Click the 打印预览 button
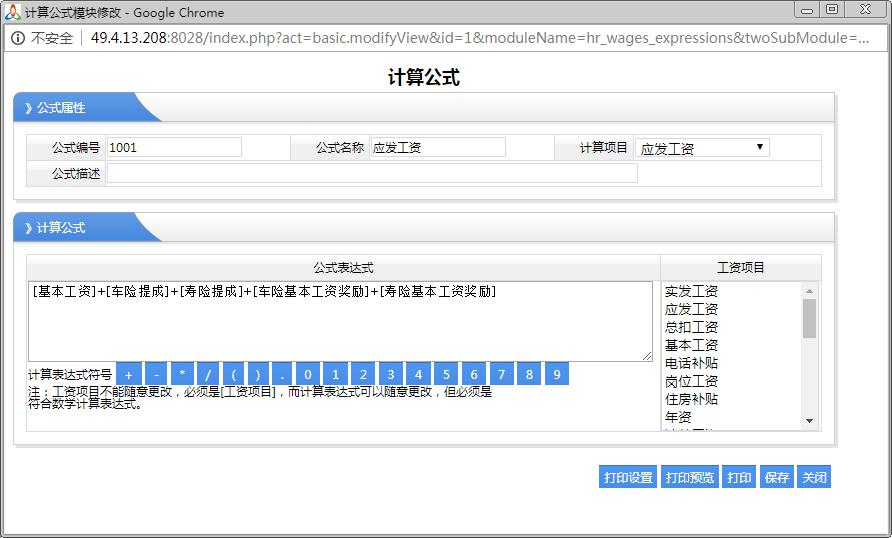Image resolution: width=892 pixels, height=538 pixels. (x=690, y=477)
